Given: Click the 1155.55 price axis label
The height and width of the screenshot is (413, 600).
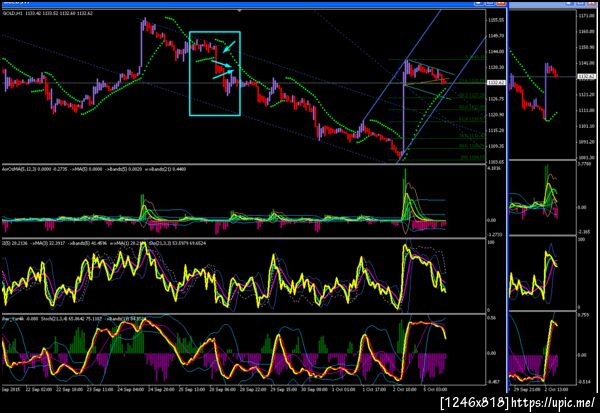Looking at the screenshot, I should coord(496,20).
